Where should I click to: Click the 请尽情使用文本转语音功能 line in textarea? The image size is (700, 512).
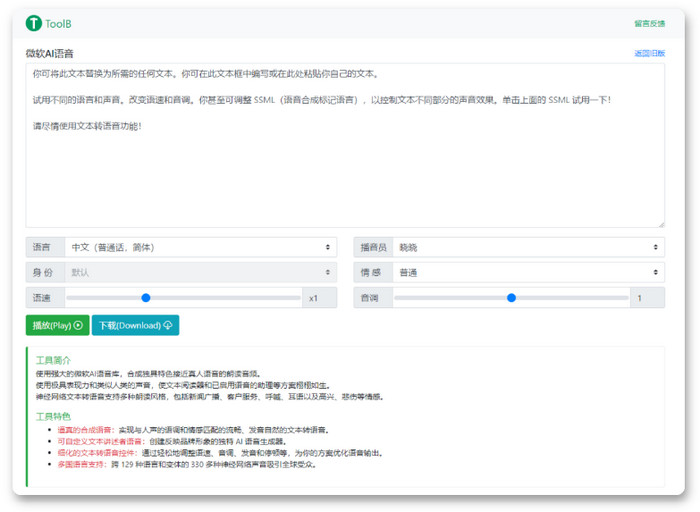[x=87, y=126]
